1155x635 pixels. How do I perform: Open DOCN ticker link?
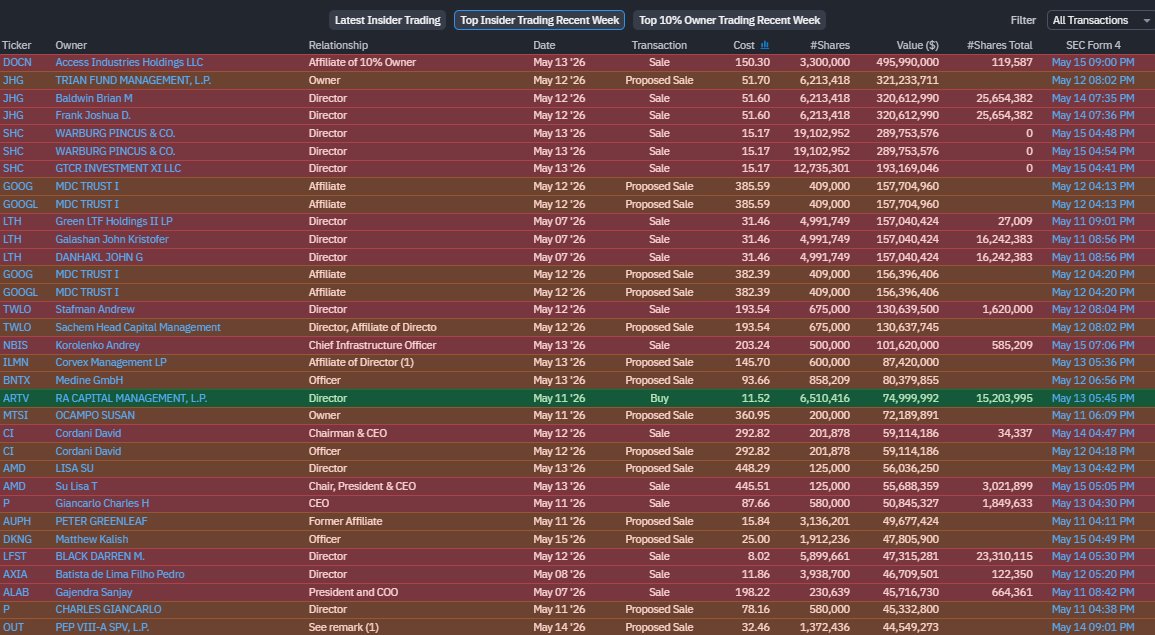[x=17, y=63]
